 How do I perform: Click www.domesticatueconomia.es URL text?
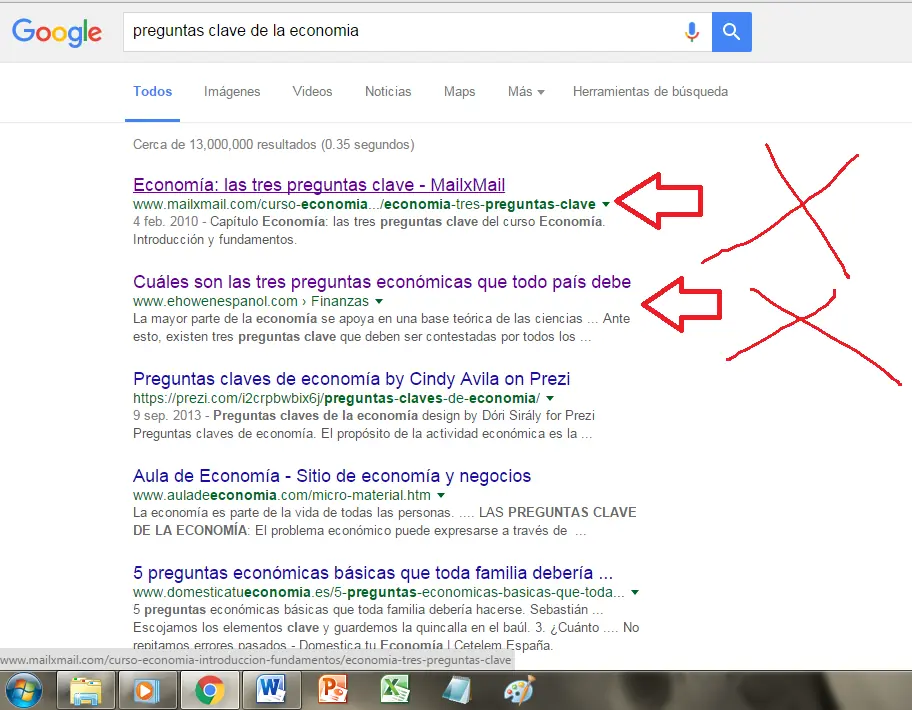(x=379, y=593)
